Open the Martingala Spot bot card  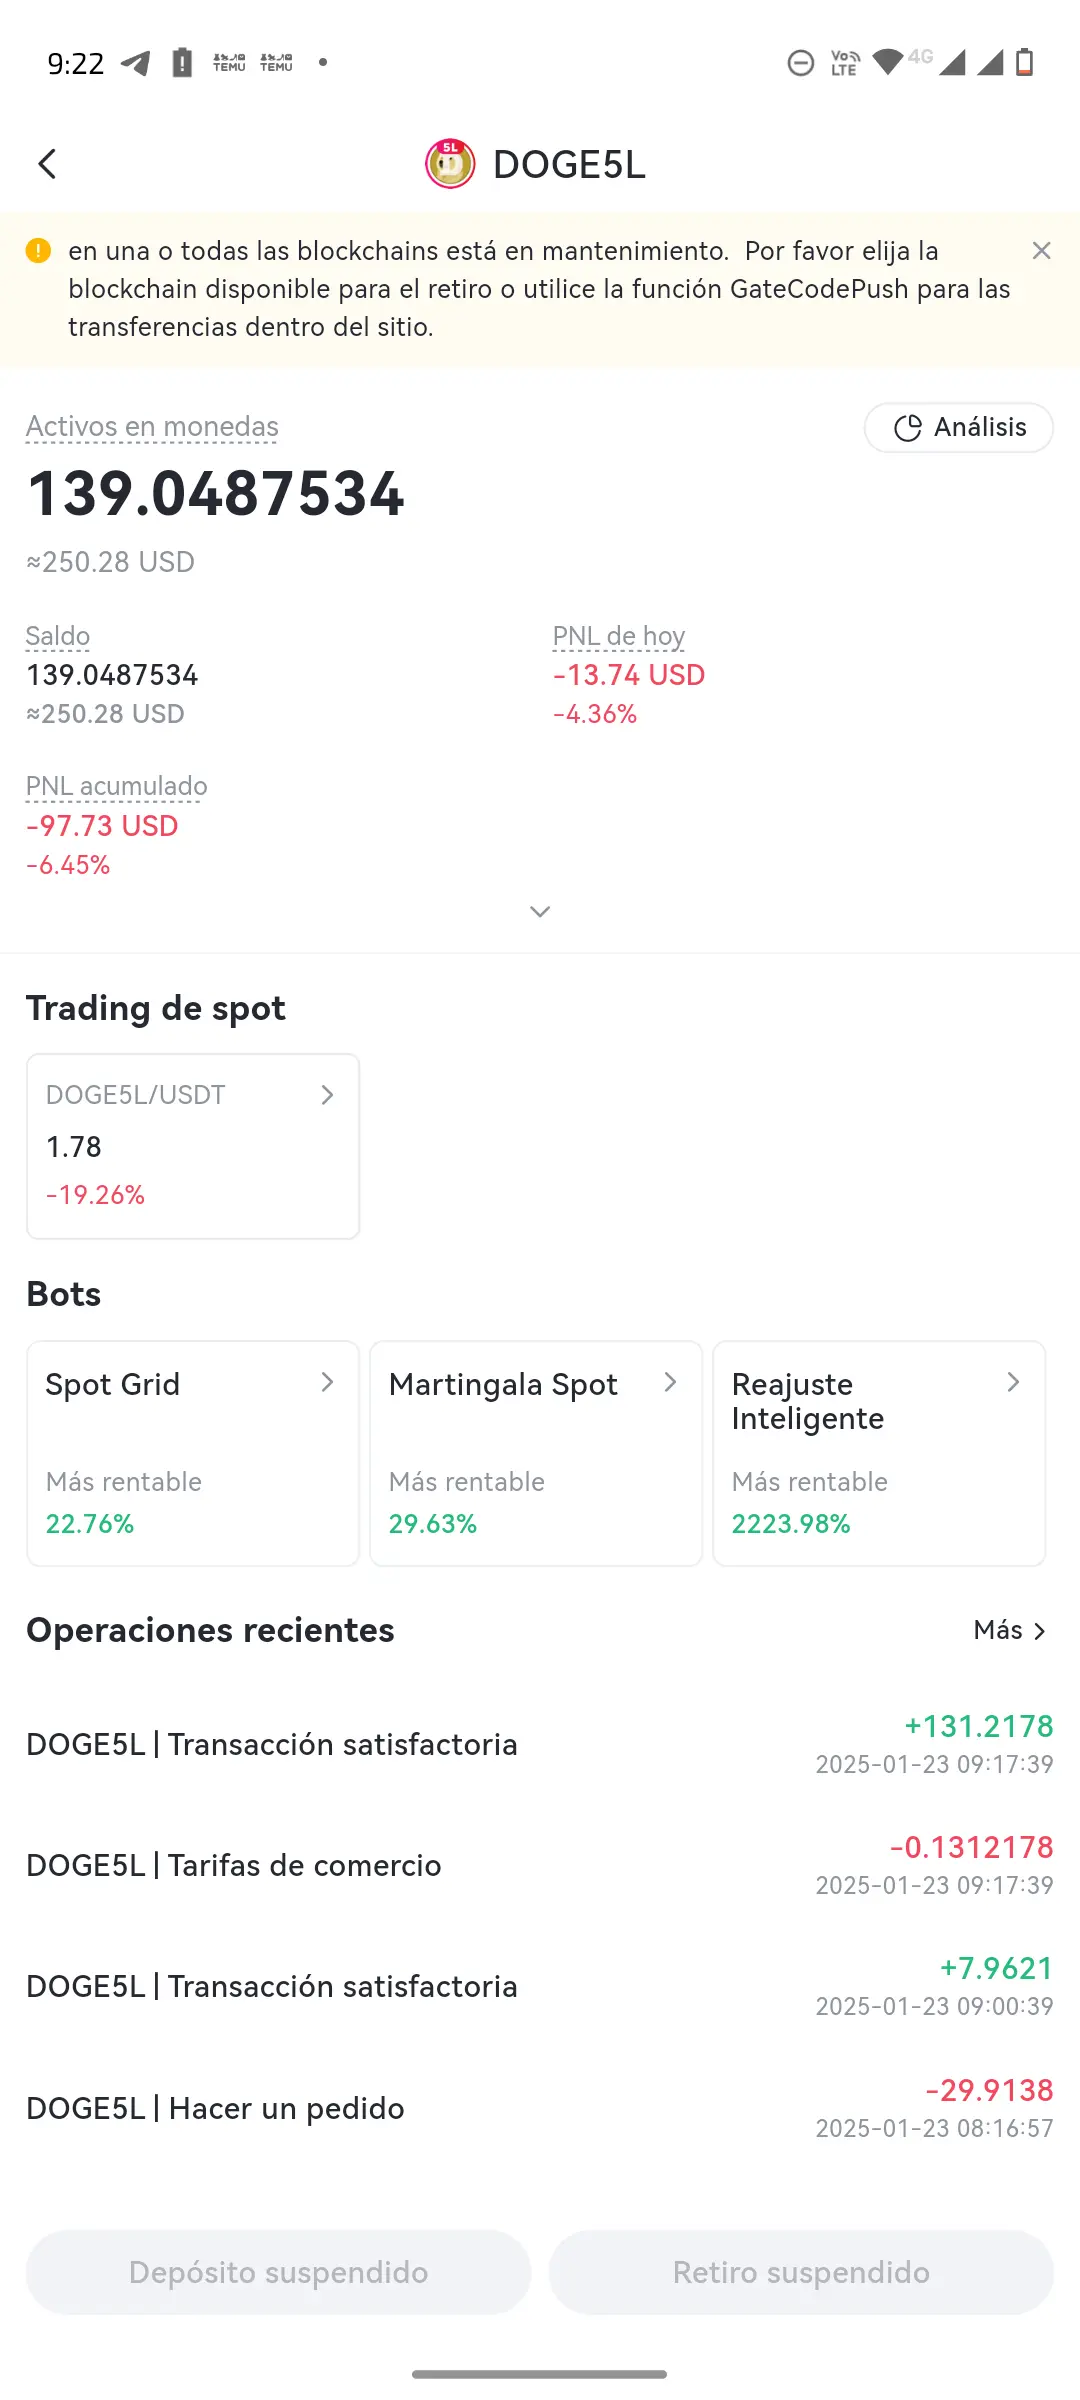536,1453
